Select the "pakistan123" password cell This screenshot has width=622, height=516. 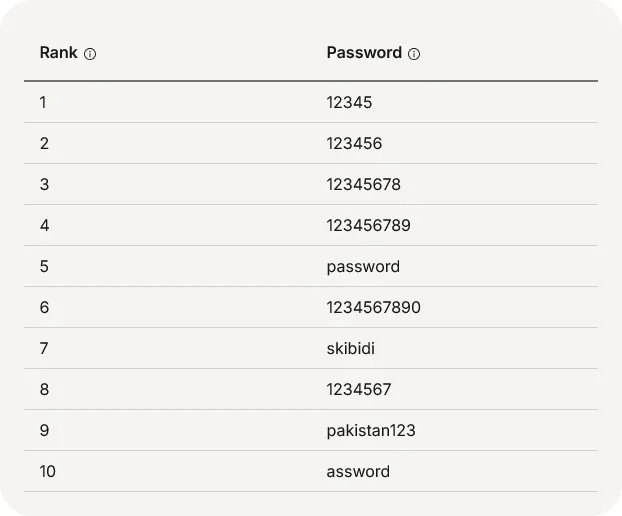371,430
